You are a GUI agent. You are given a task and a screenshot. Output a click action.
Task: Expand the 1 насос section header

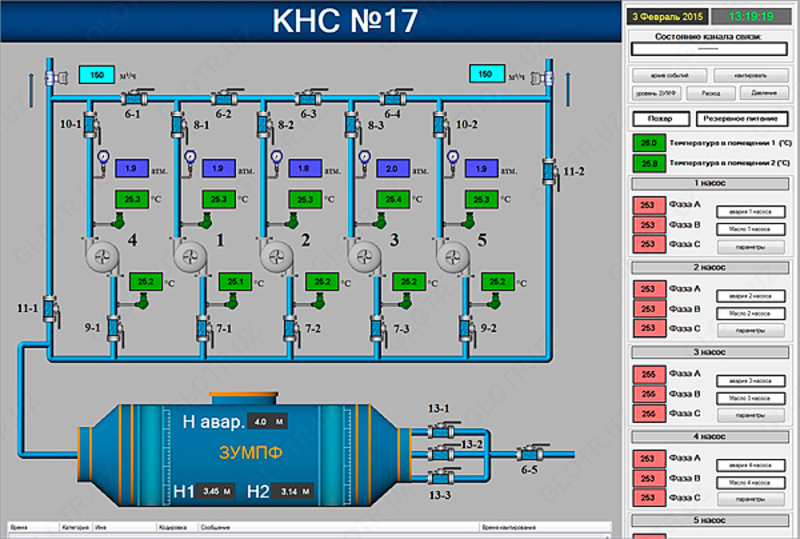pyautogui.click(x=709, y=184)
